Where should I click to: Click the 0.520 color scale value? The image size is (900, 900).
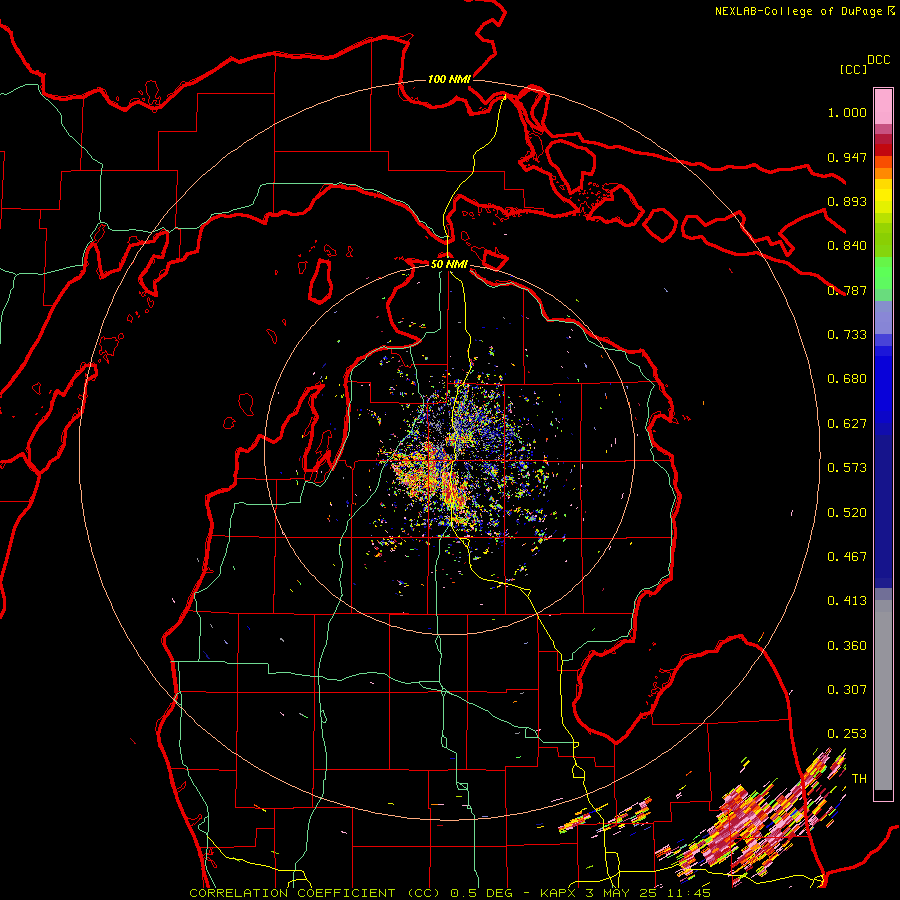847,513
